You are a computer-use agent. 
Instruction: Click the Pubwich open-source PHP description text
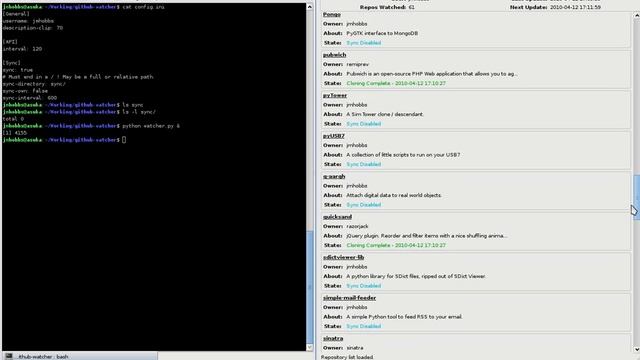pyautogui.click(x=432, y=73)
